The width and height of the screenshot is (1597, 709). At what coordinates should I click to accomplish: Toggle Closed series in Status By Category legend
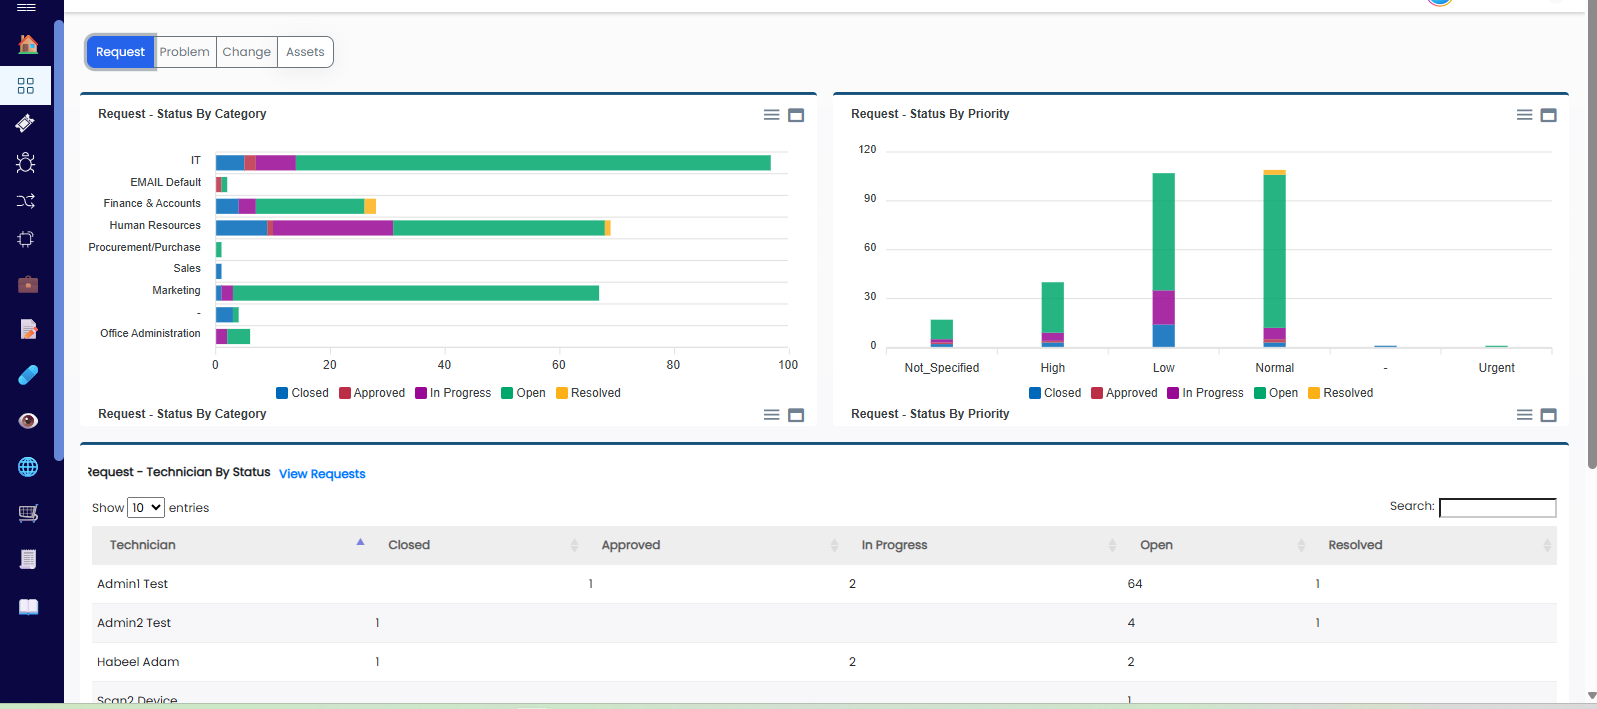(302, 393)
